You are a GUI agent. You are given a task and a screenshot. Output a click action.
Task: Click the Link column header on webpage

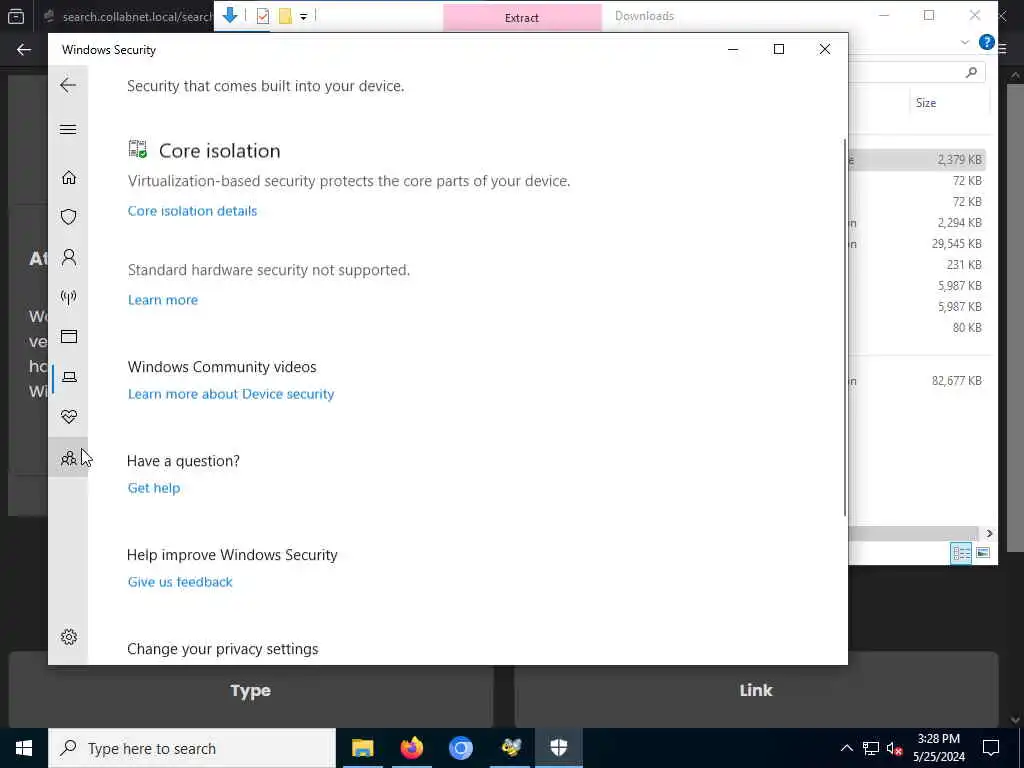[756, 690]
